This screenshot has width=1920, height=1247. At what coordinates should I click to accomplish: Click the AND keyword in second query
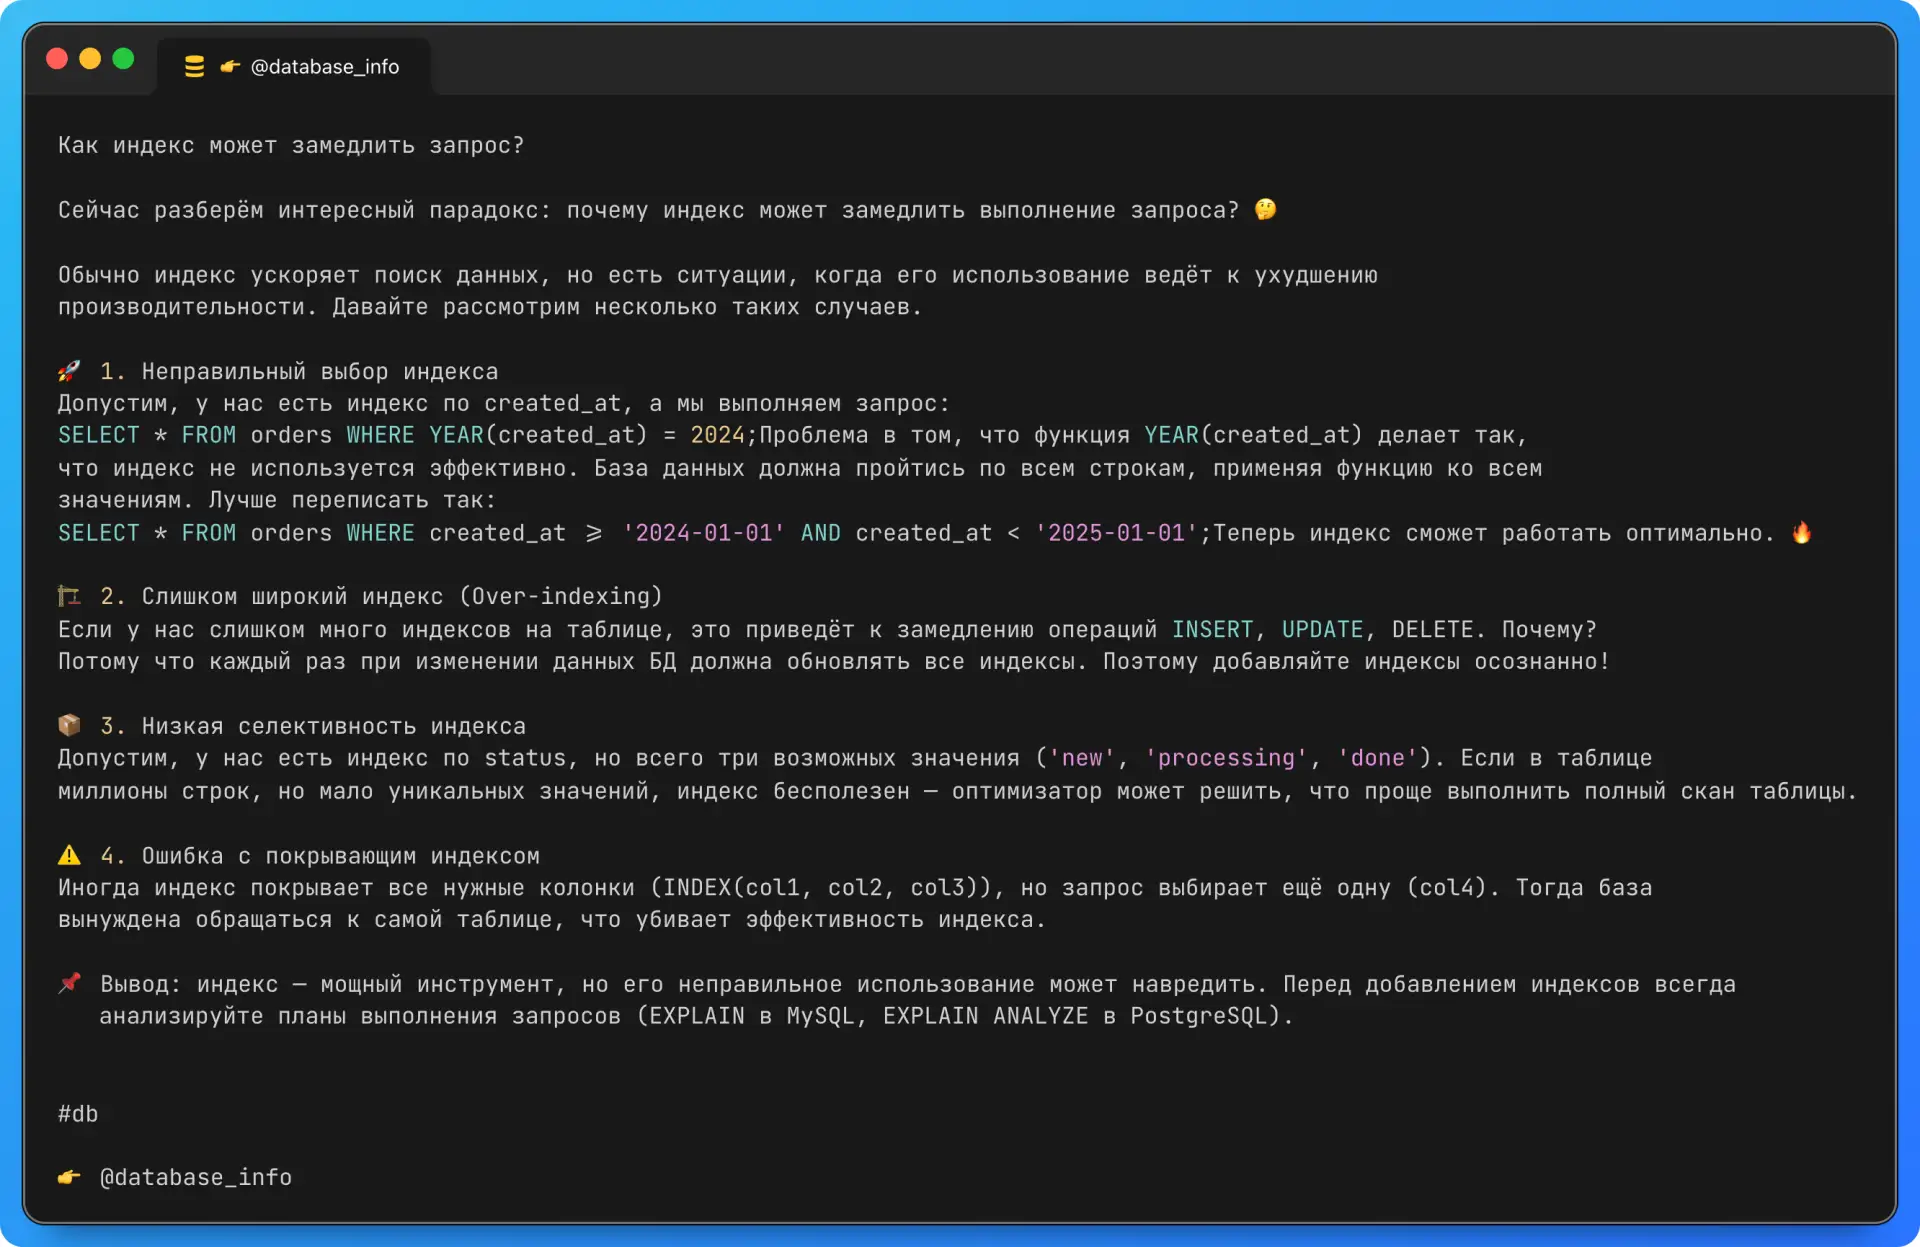coord(821,533)
